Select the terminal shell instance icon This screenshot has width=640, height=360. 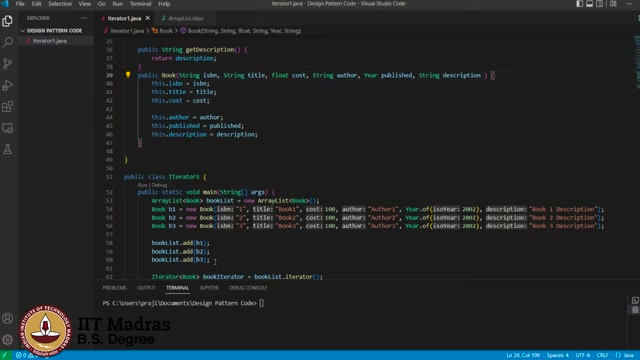pos(635,300)
